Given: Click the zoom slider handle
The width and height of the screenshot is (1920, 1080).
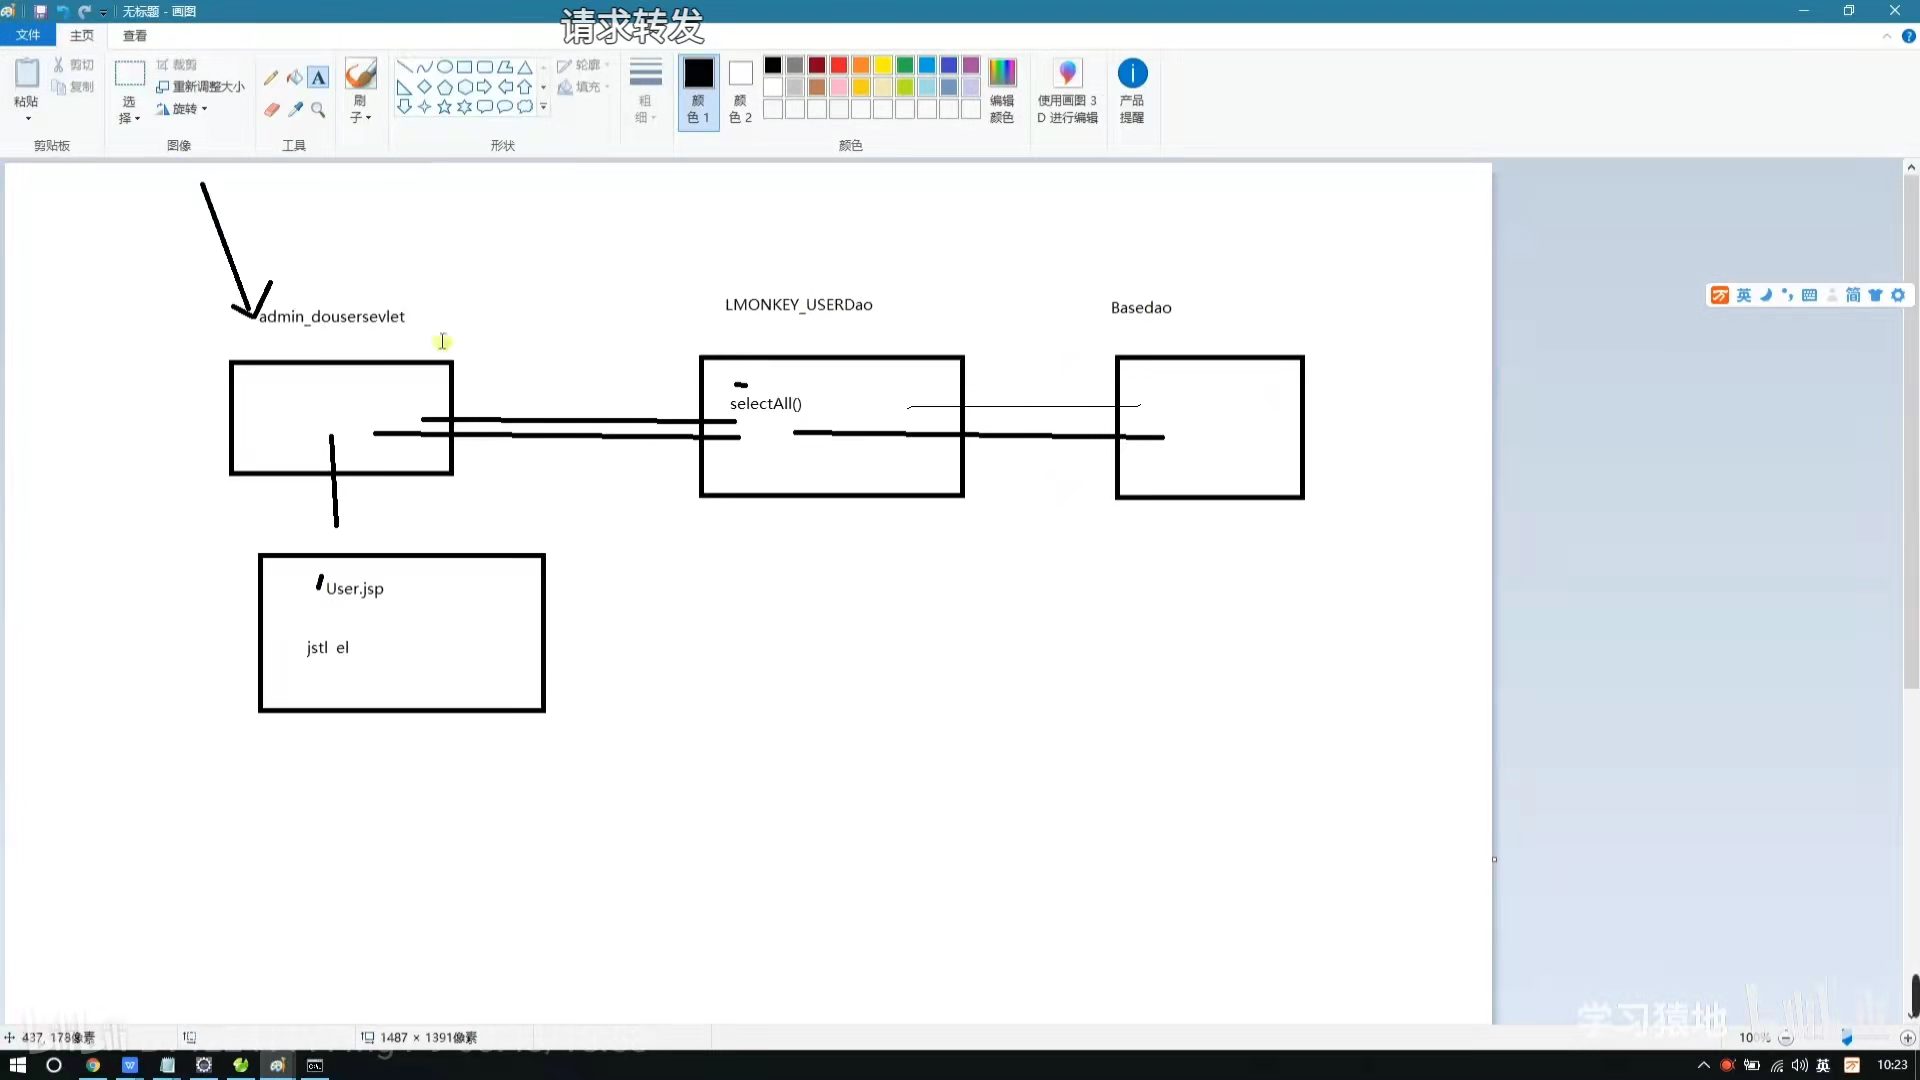Looking at the screenshot, I should pos(1847,1038).
